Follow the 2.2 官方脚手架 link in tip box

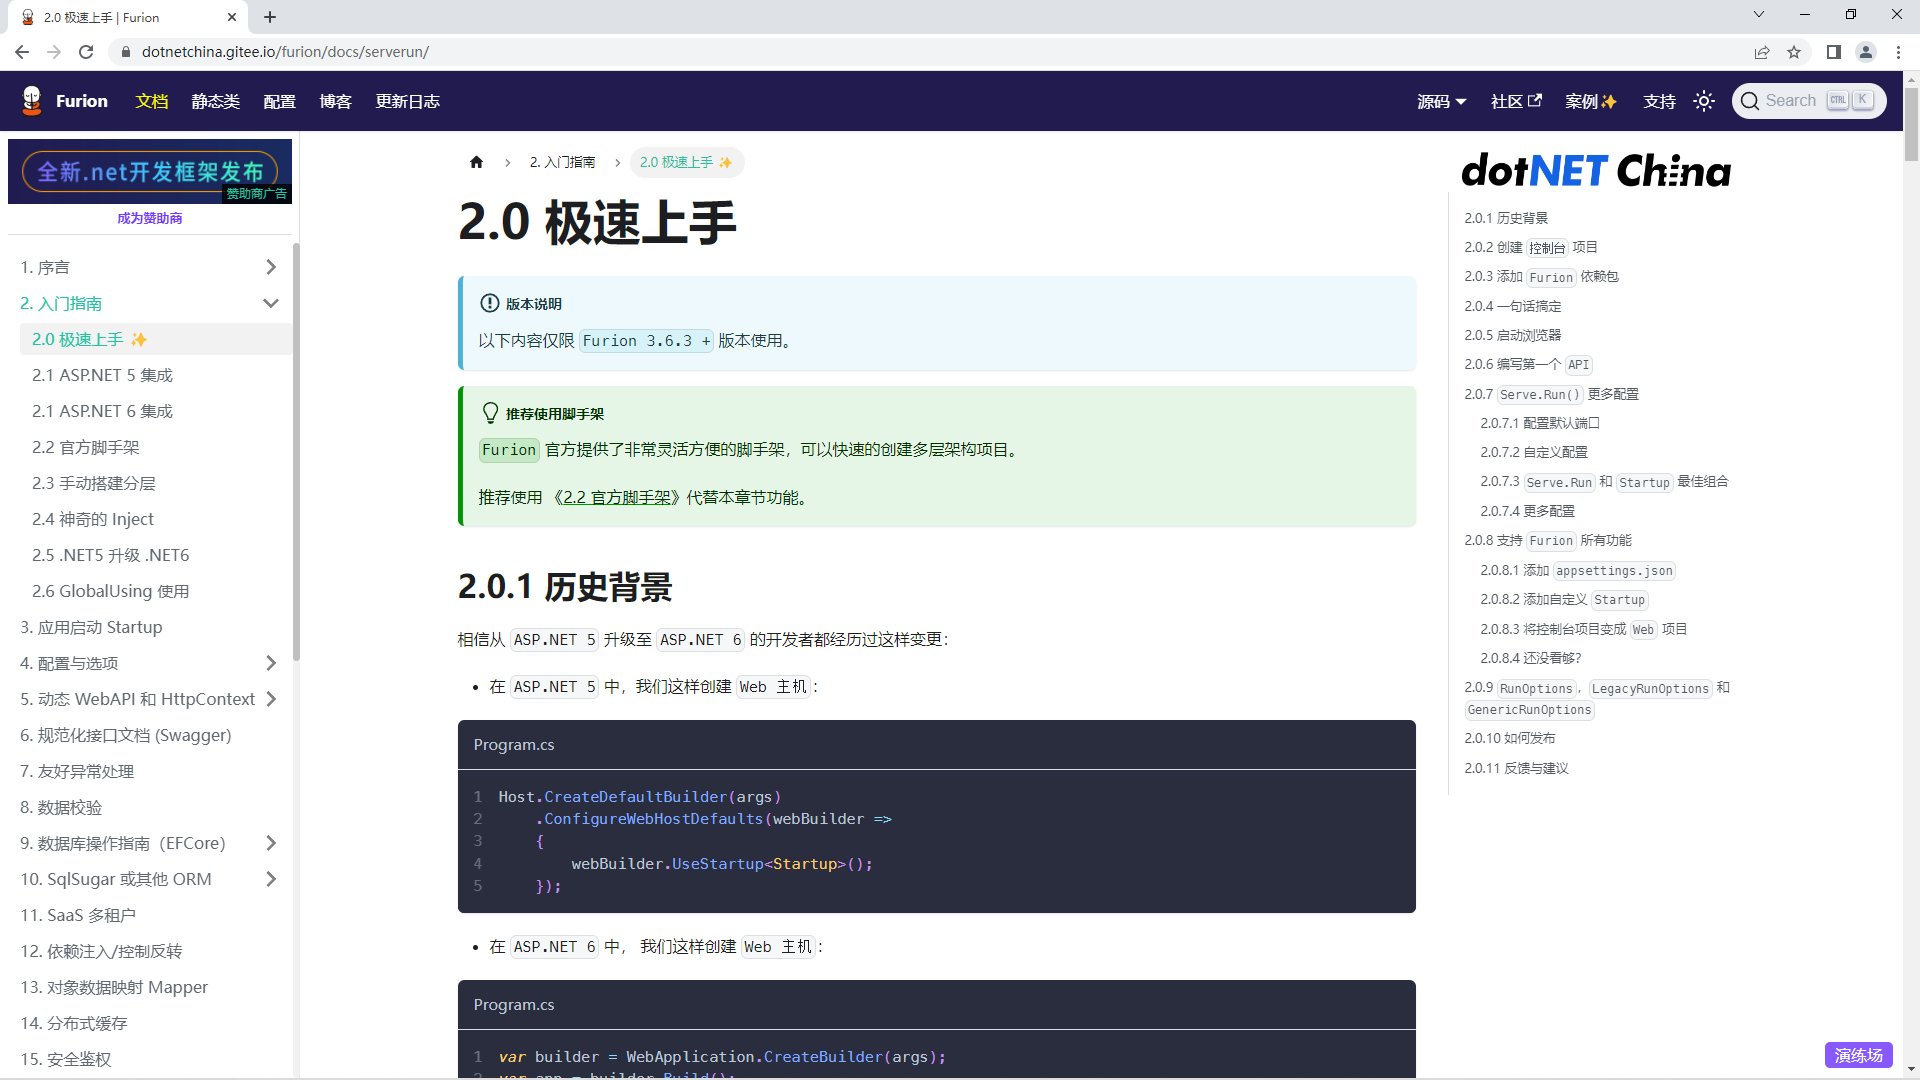click(x=616, y=497)
